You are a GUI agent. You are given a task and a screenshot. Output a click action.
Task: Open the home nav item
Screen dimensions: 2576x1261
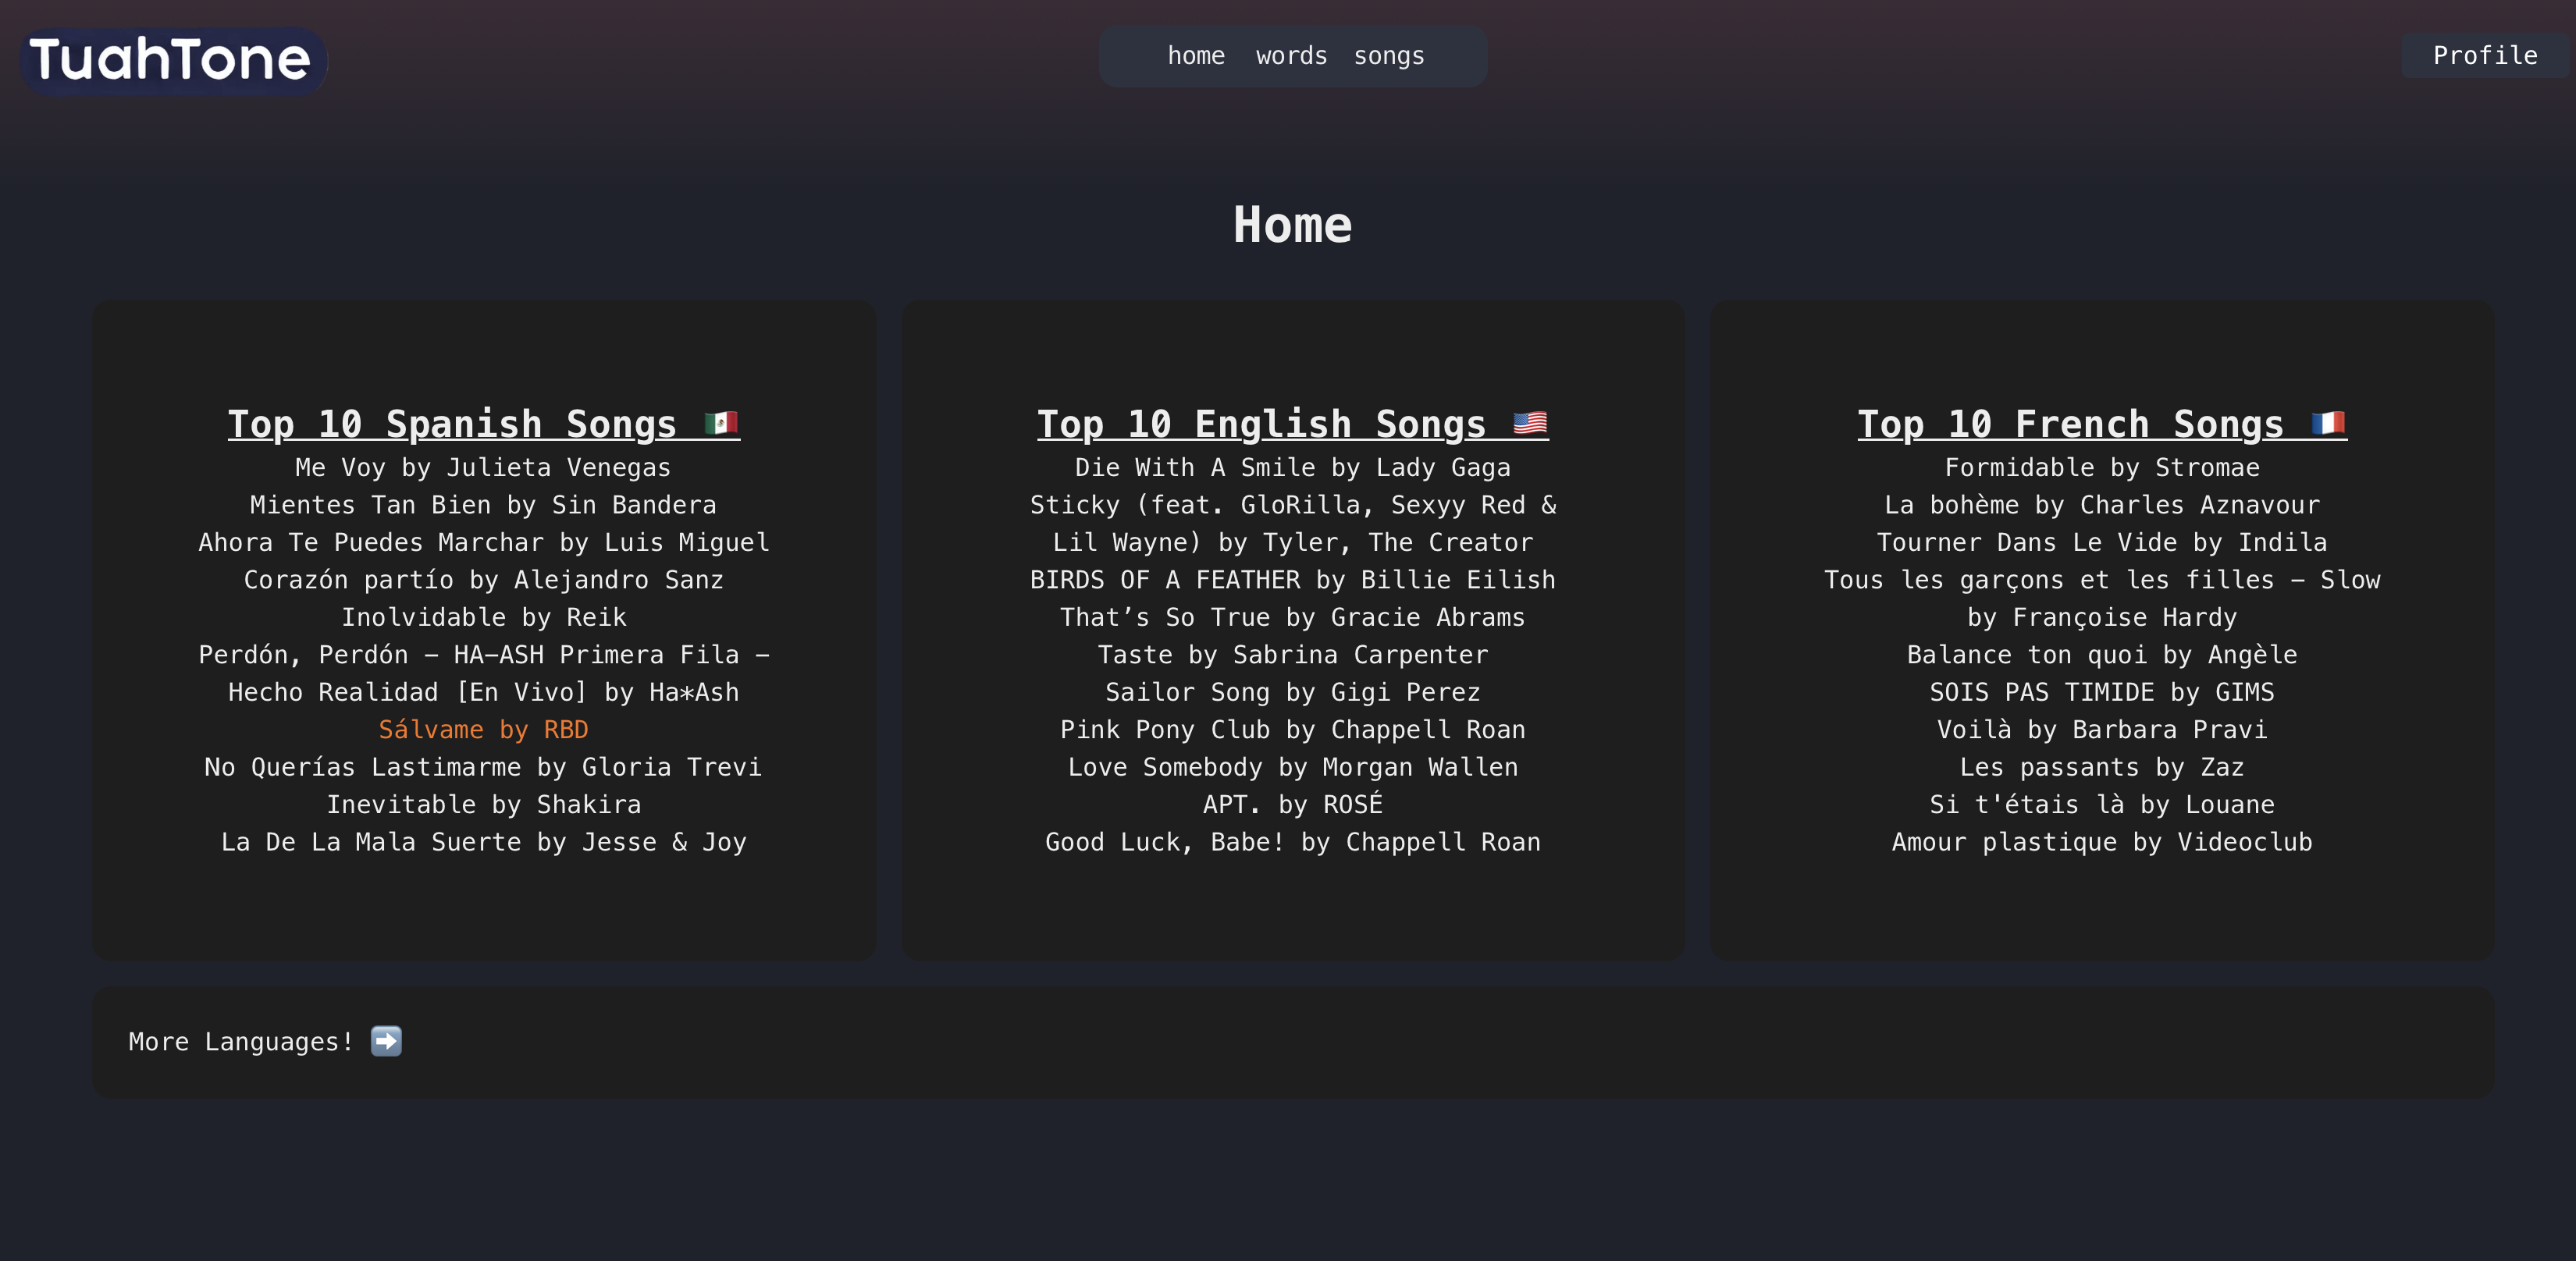(x=1195, y=56)
